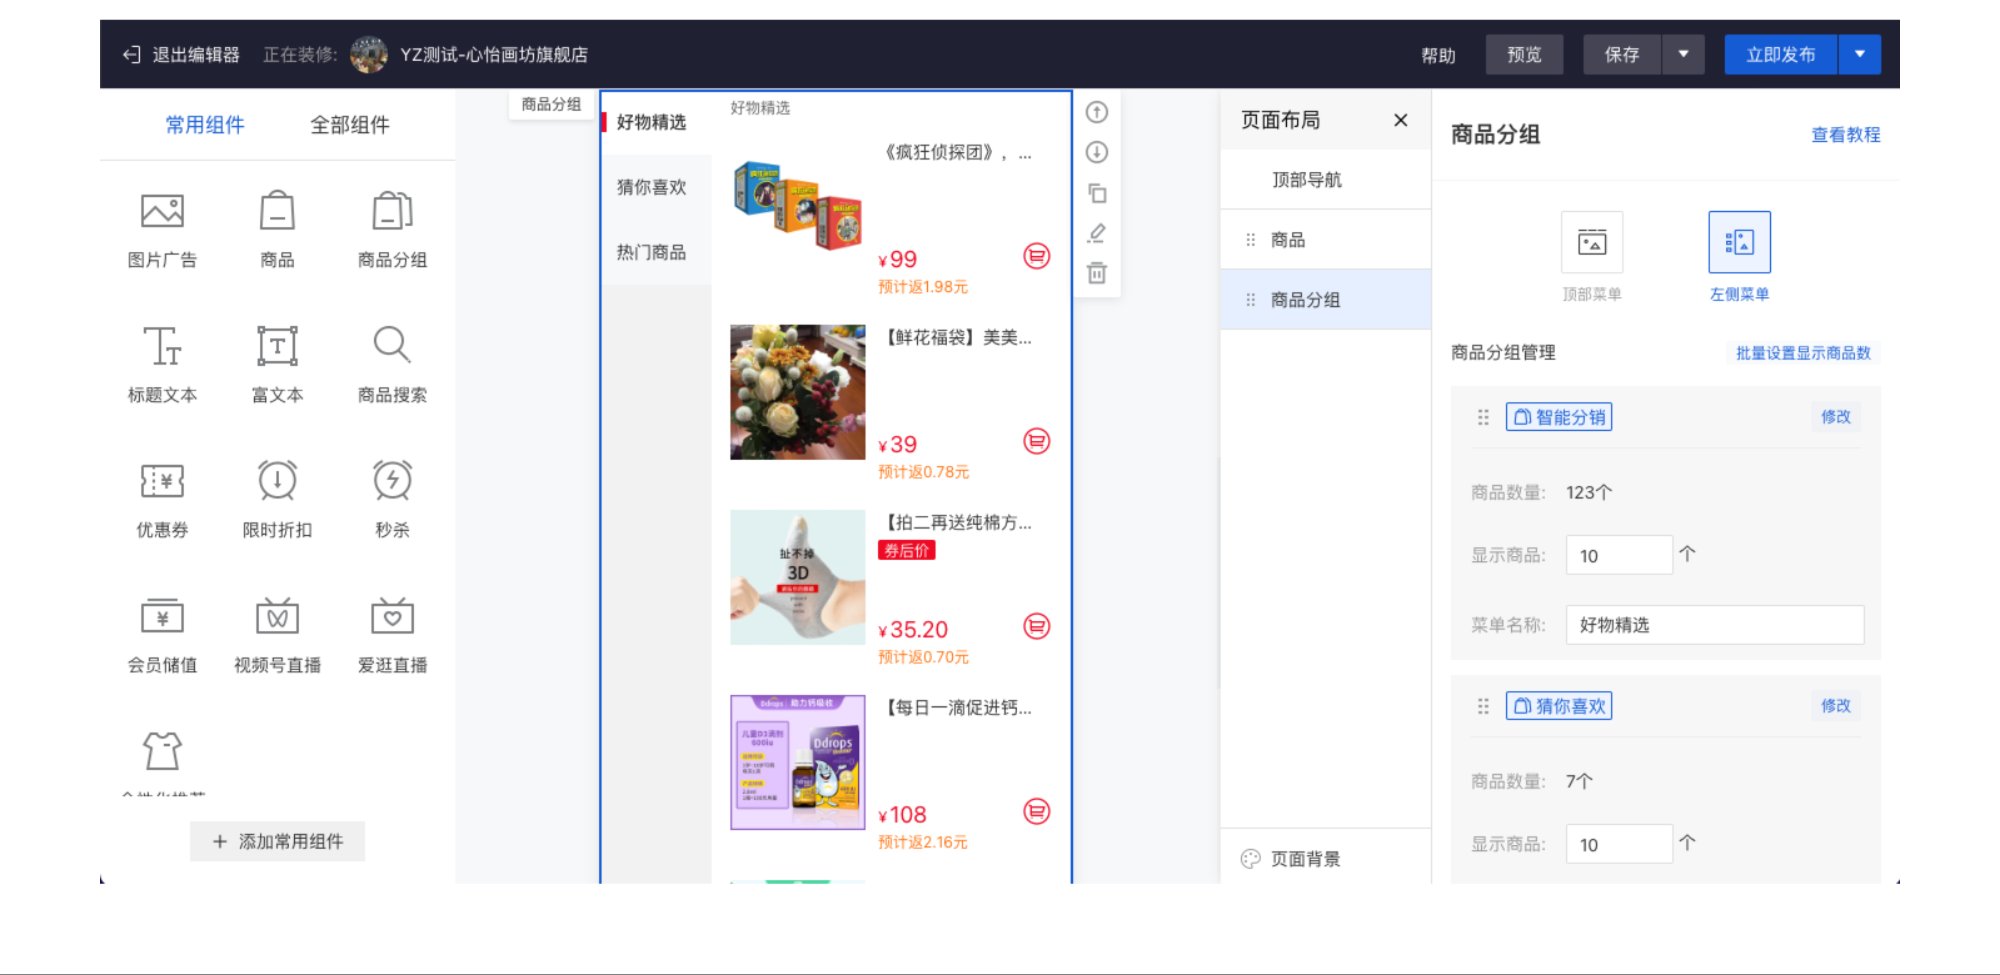Select the 会员储值 component icon
This screenshot has height=975, width=2000.
pyautogui.click(x=163, y=617)
